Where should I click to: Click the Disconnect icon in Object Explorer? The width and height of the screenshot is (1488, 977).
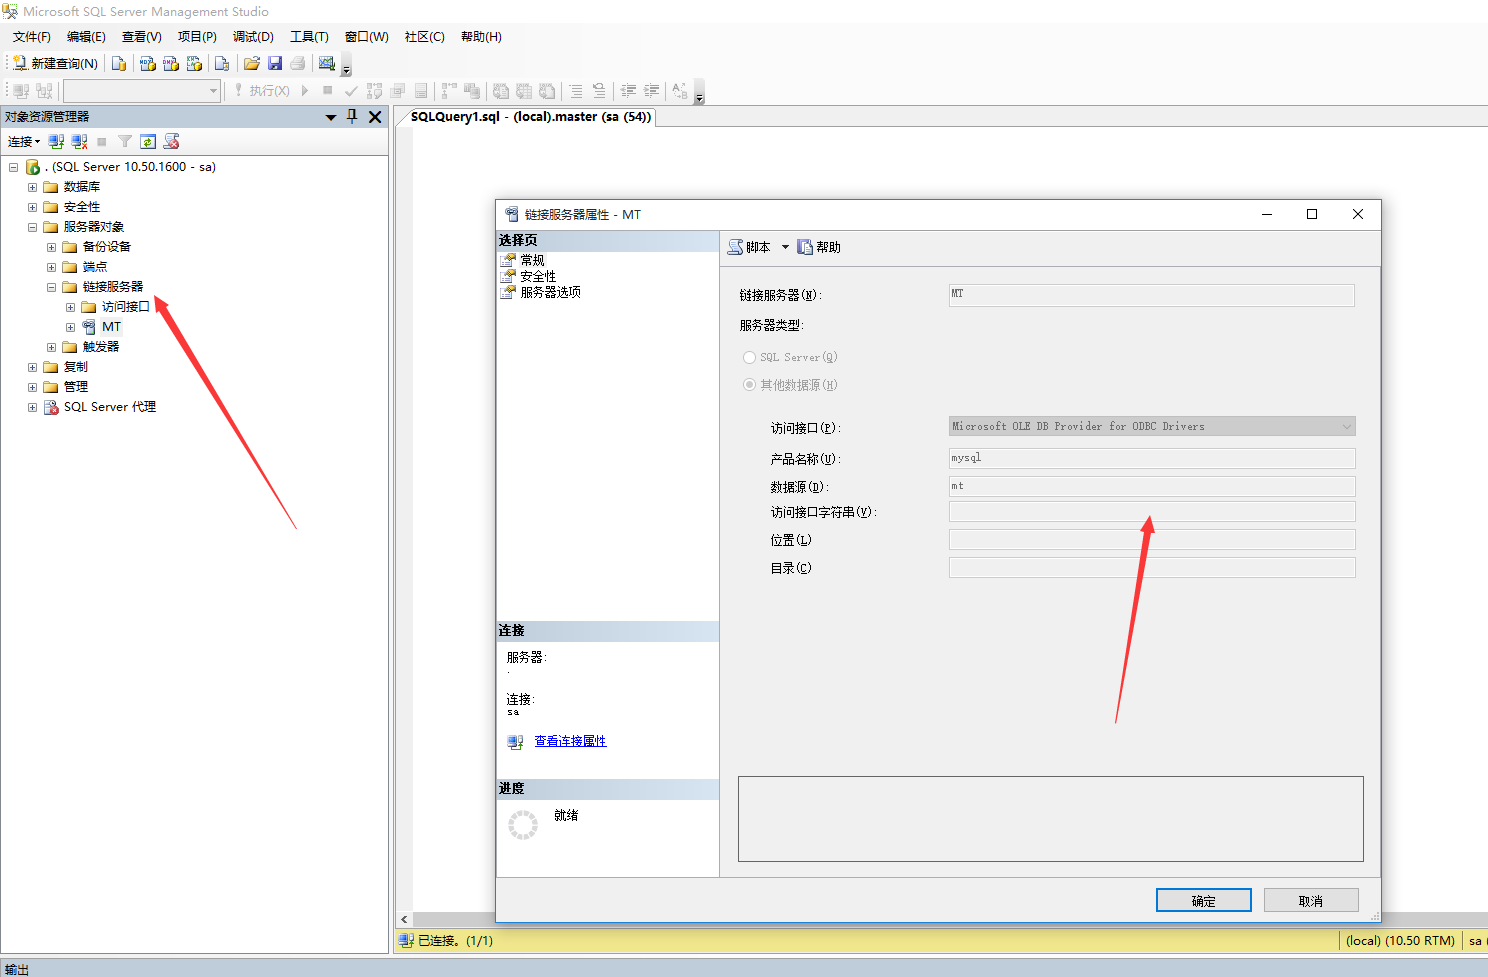click(x=79, y=142)
